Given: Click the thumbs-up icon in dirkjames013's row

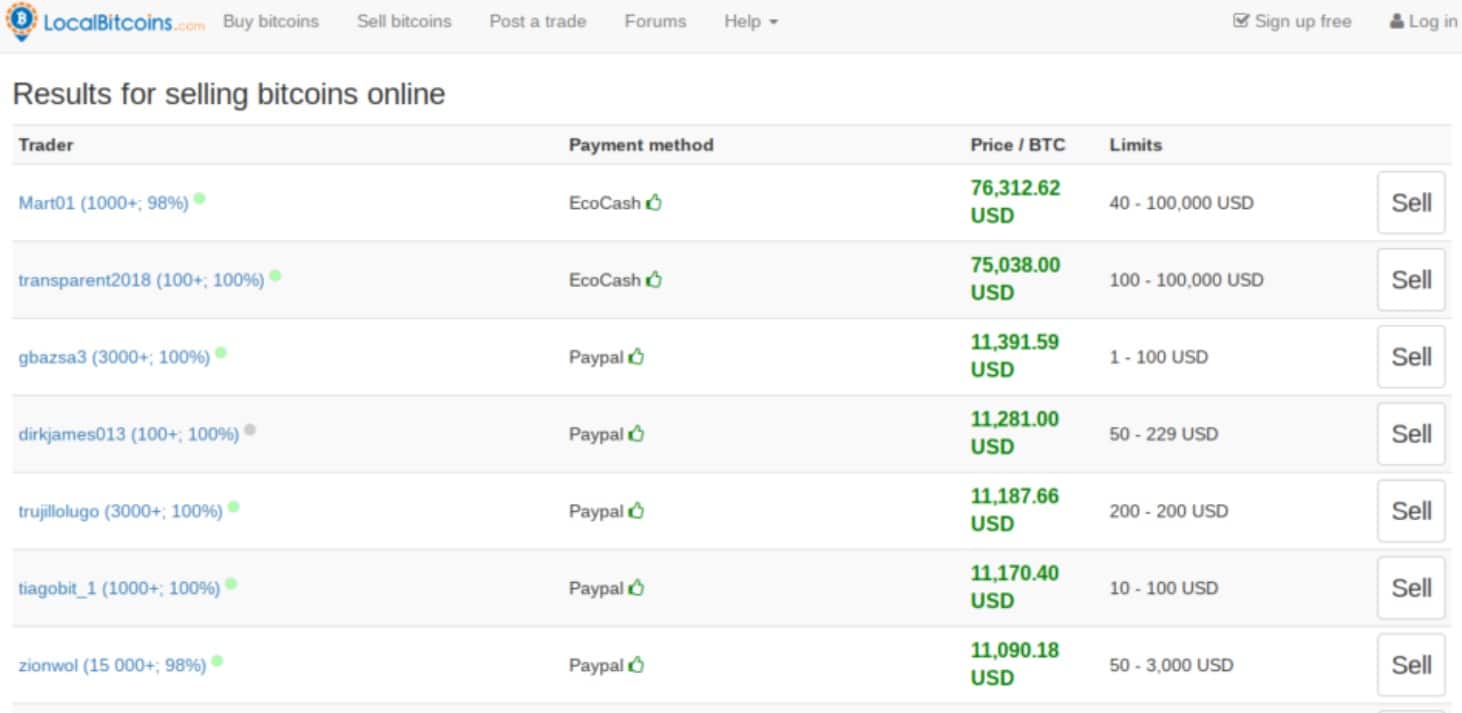Looking at the screenshot, I should [x=637, y=433].
